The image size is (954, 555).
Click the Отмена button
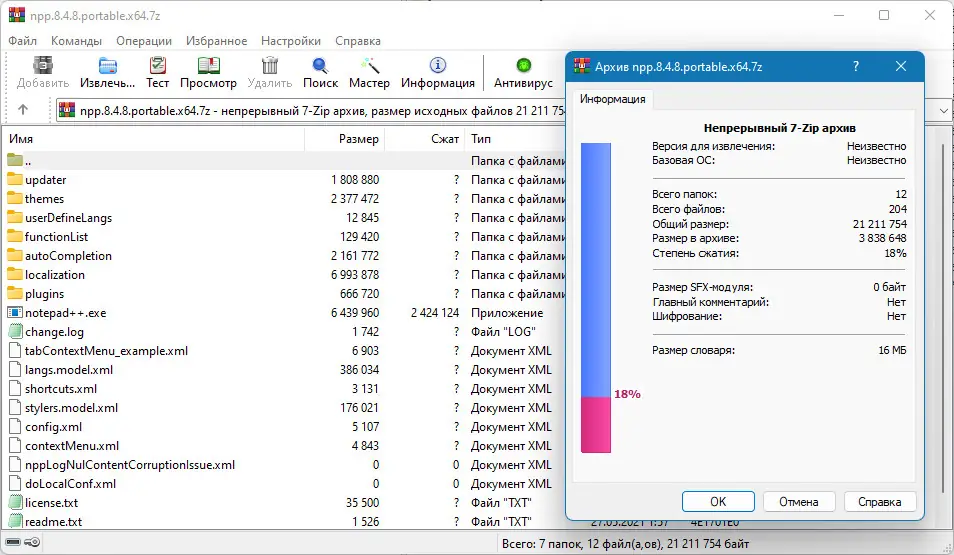[799, 501]
